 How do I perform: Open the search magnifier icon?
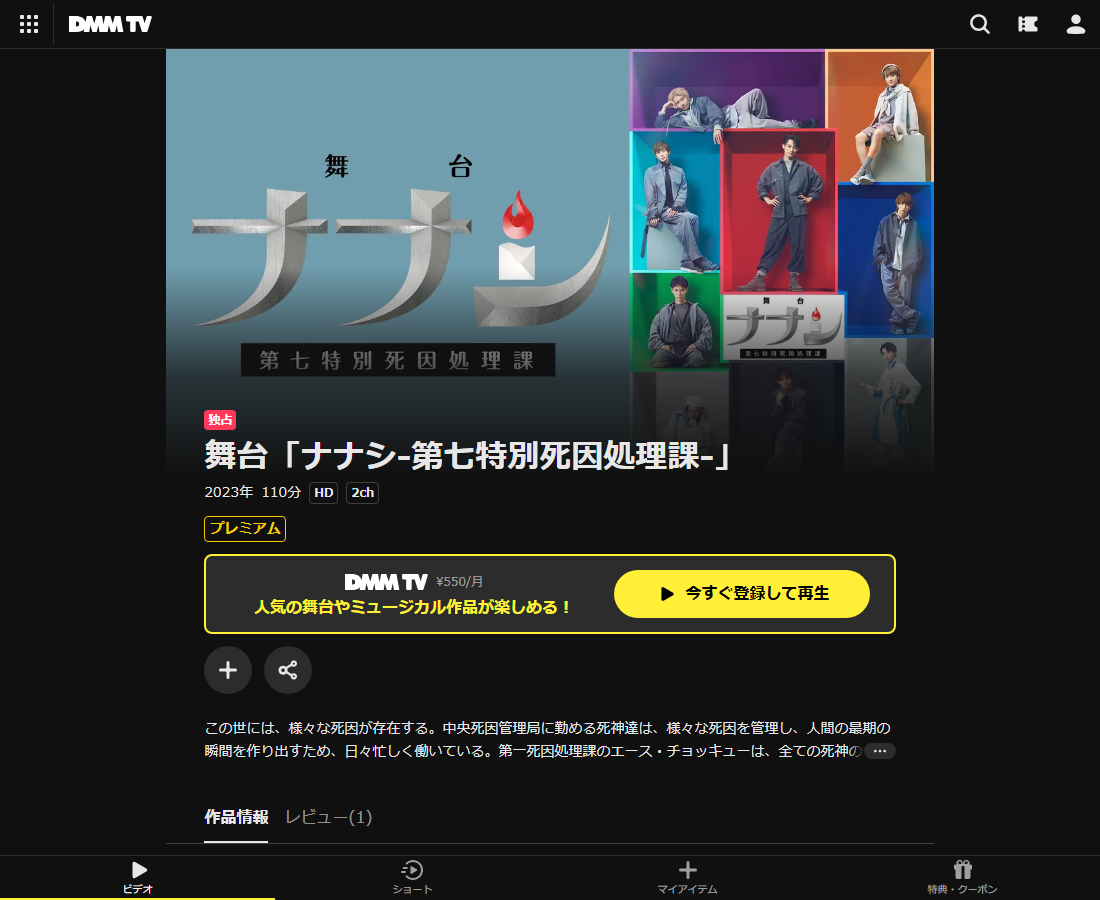coord(979,25)
